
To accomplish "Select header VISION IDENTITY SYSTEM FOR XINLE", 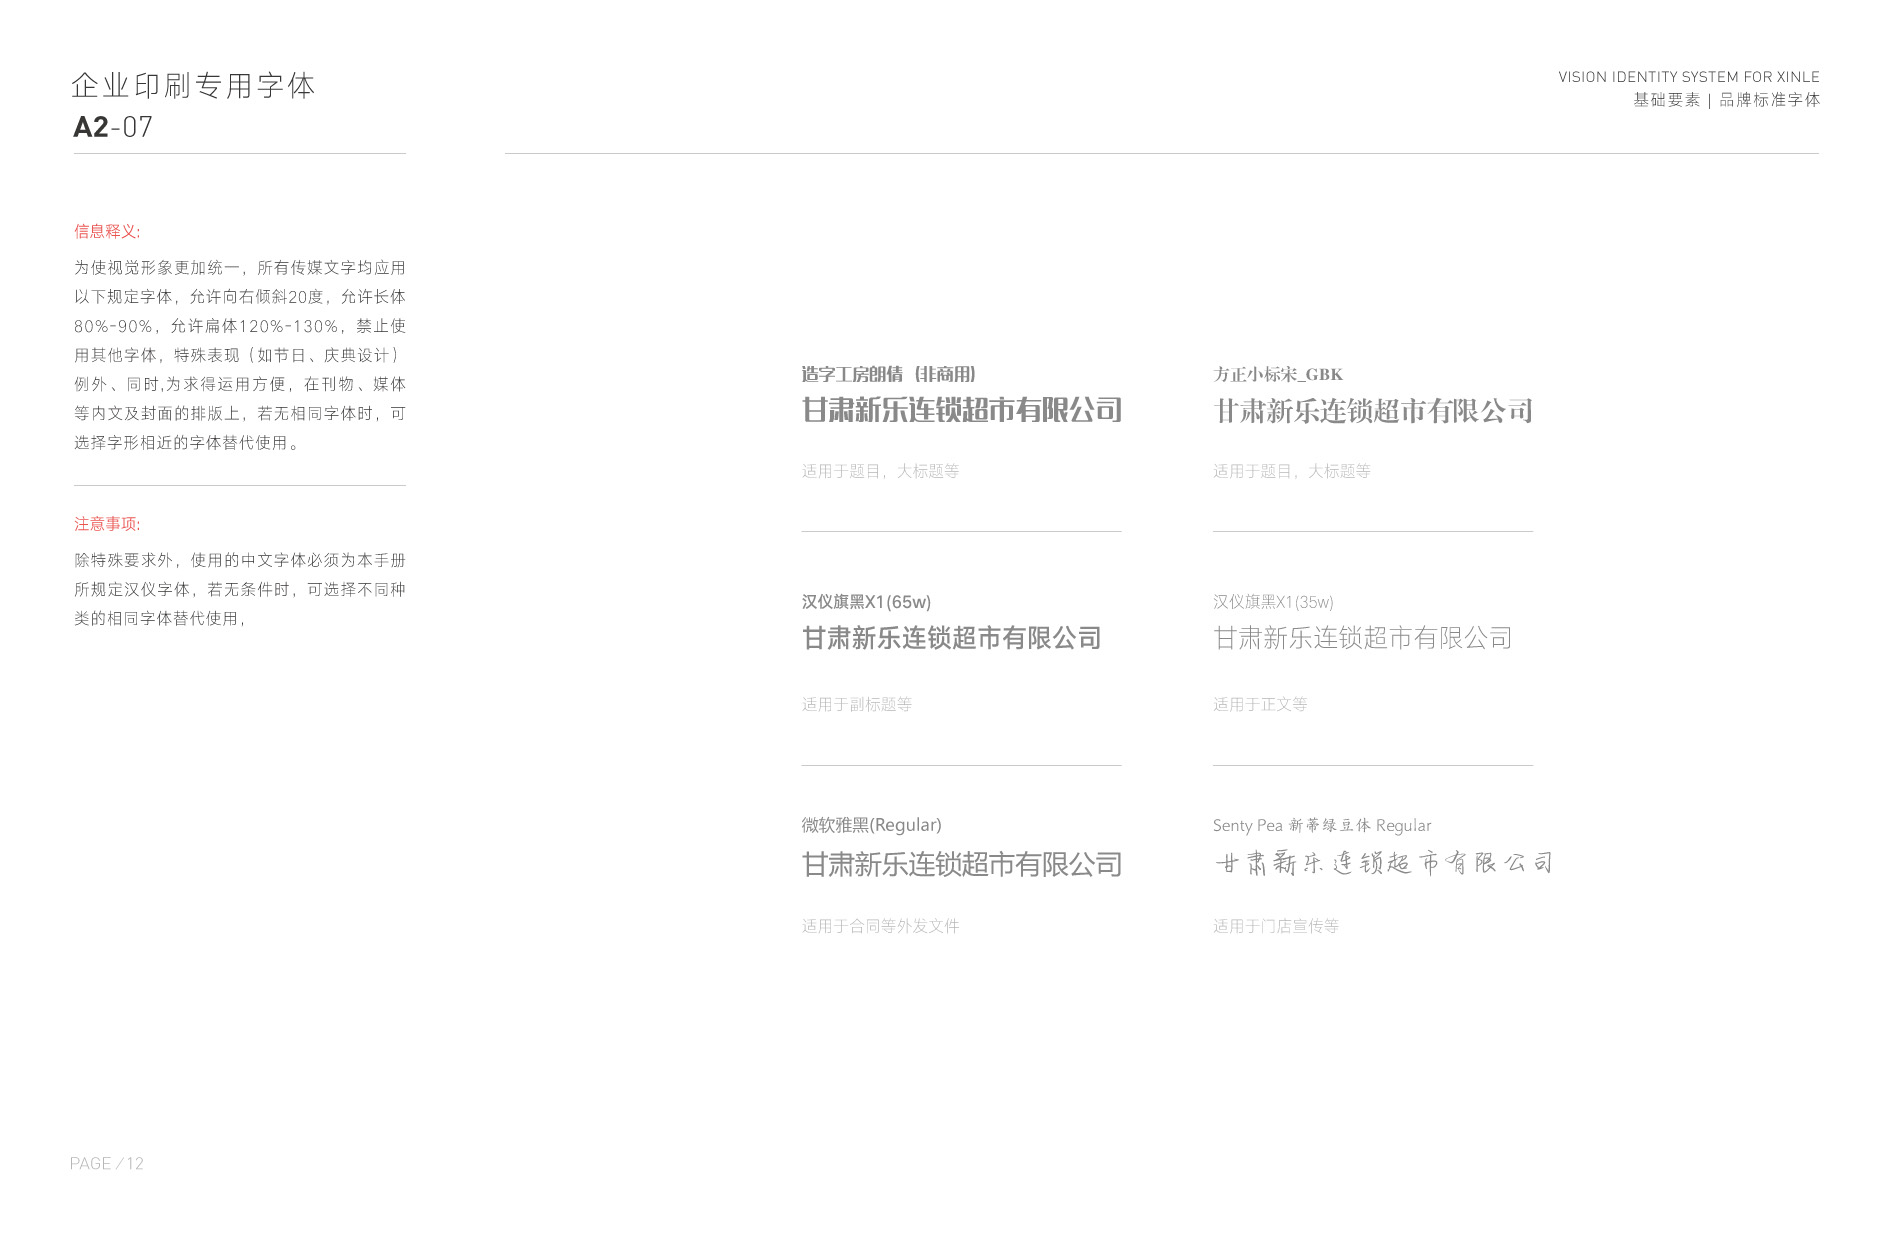I will pyautogui.click(x=1688, y=77).
